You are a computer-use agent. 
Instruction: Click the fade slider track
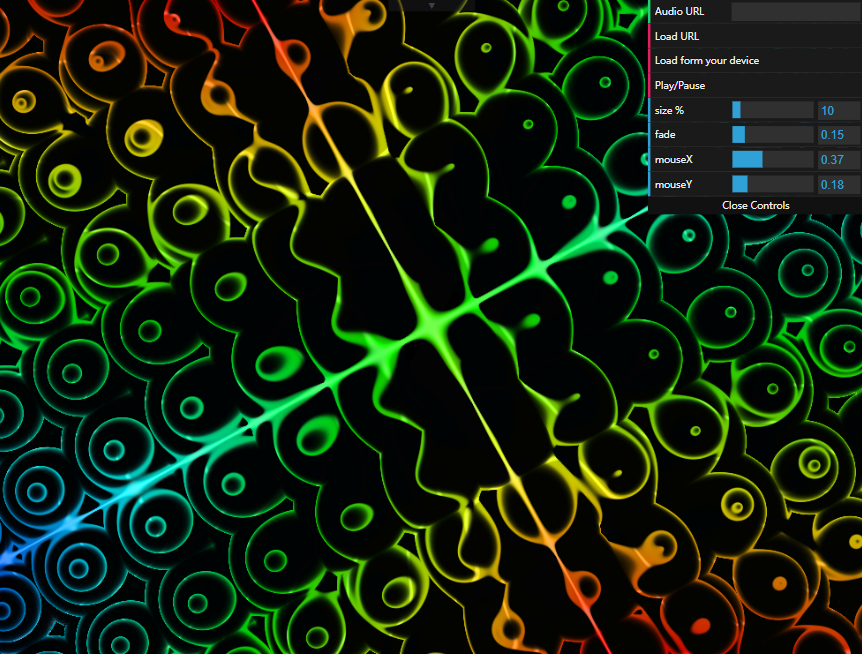point(772,135)
